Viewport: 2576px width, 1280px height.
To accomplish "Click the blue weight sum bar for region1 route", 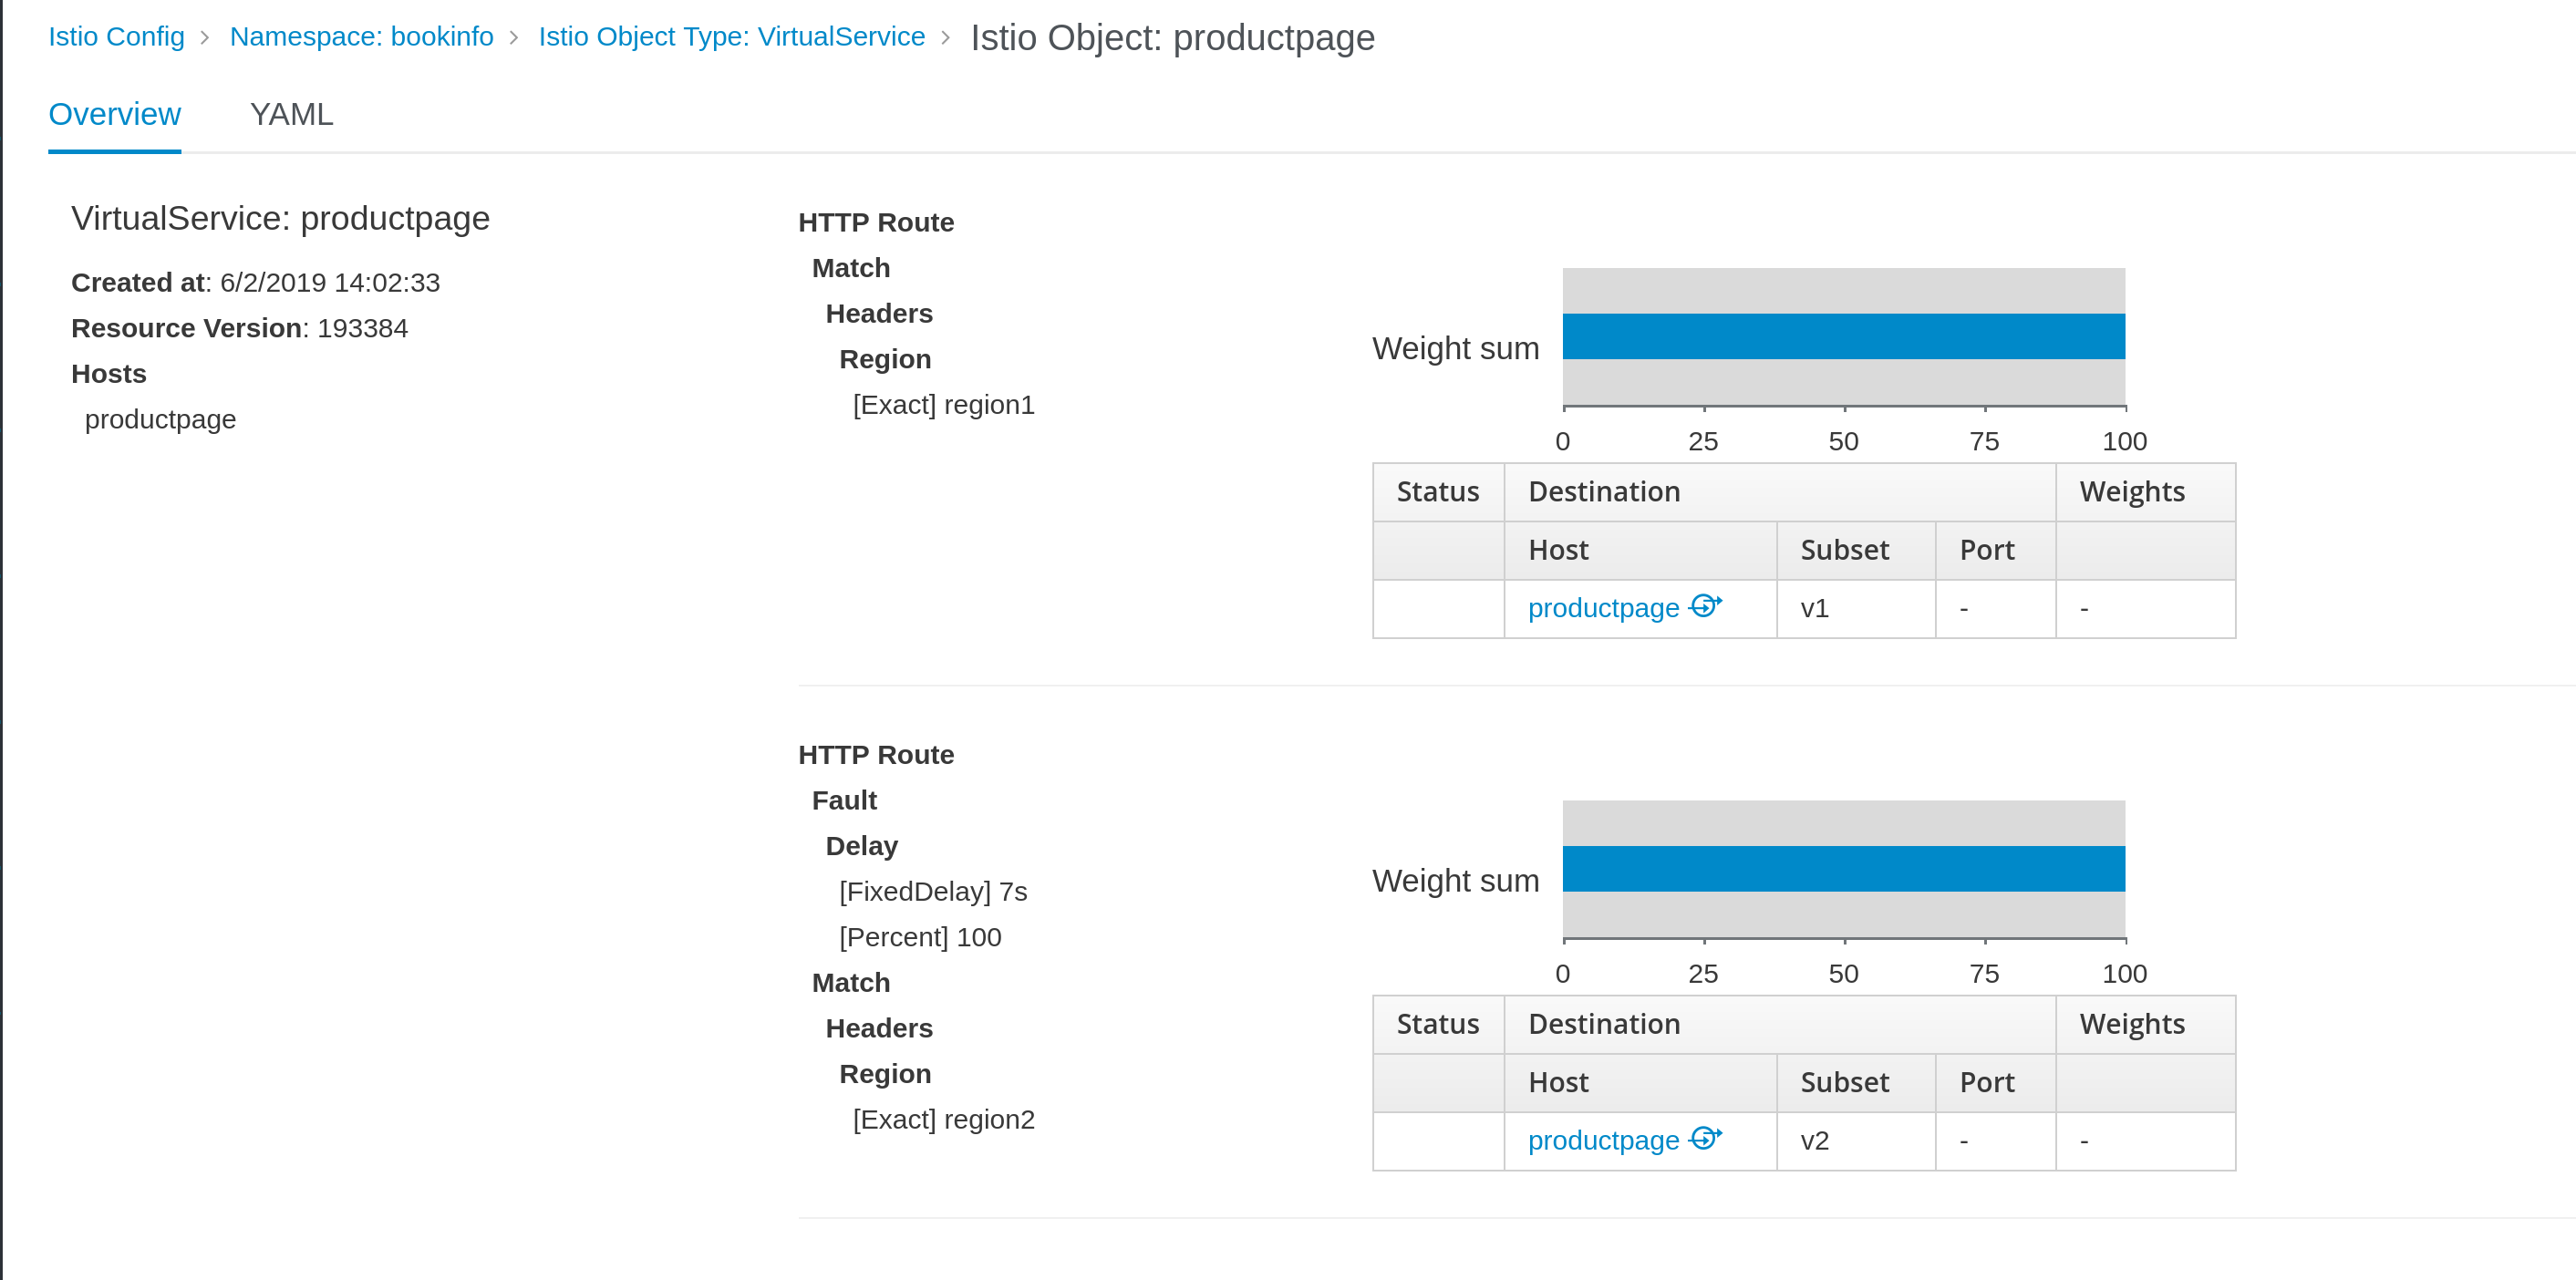I will [1843, 336].
